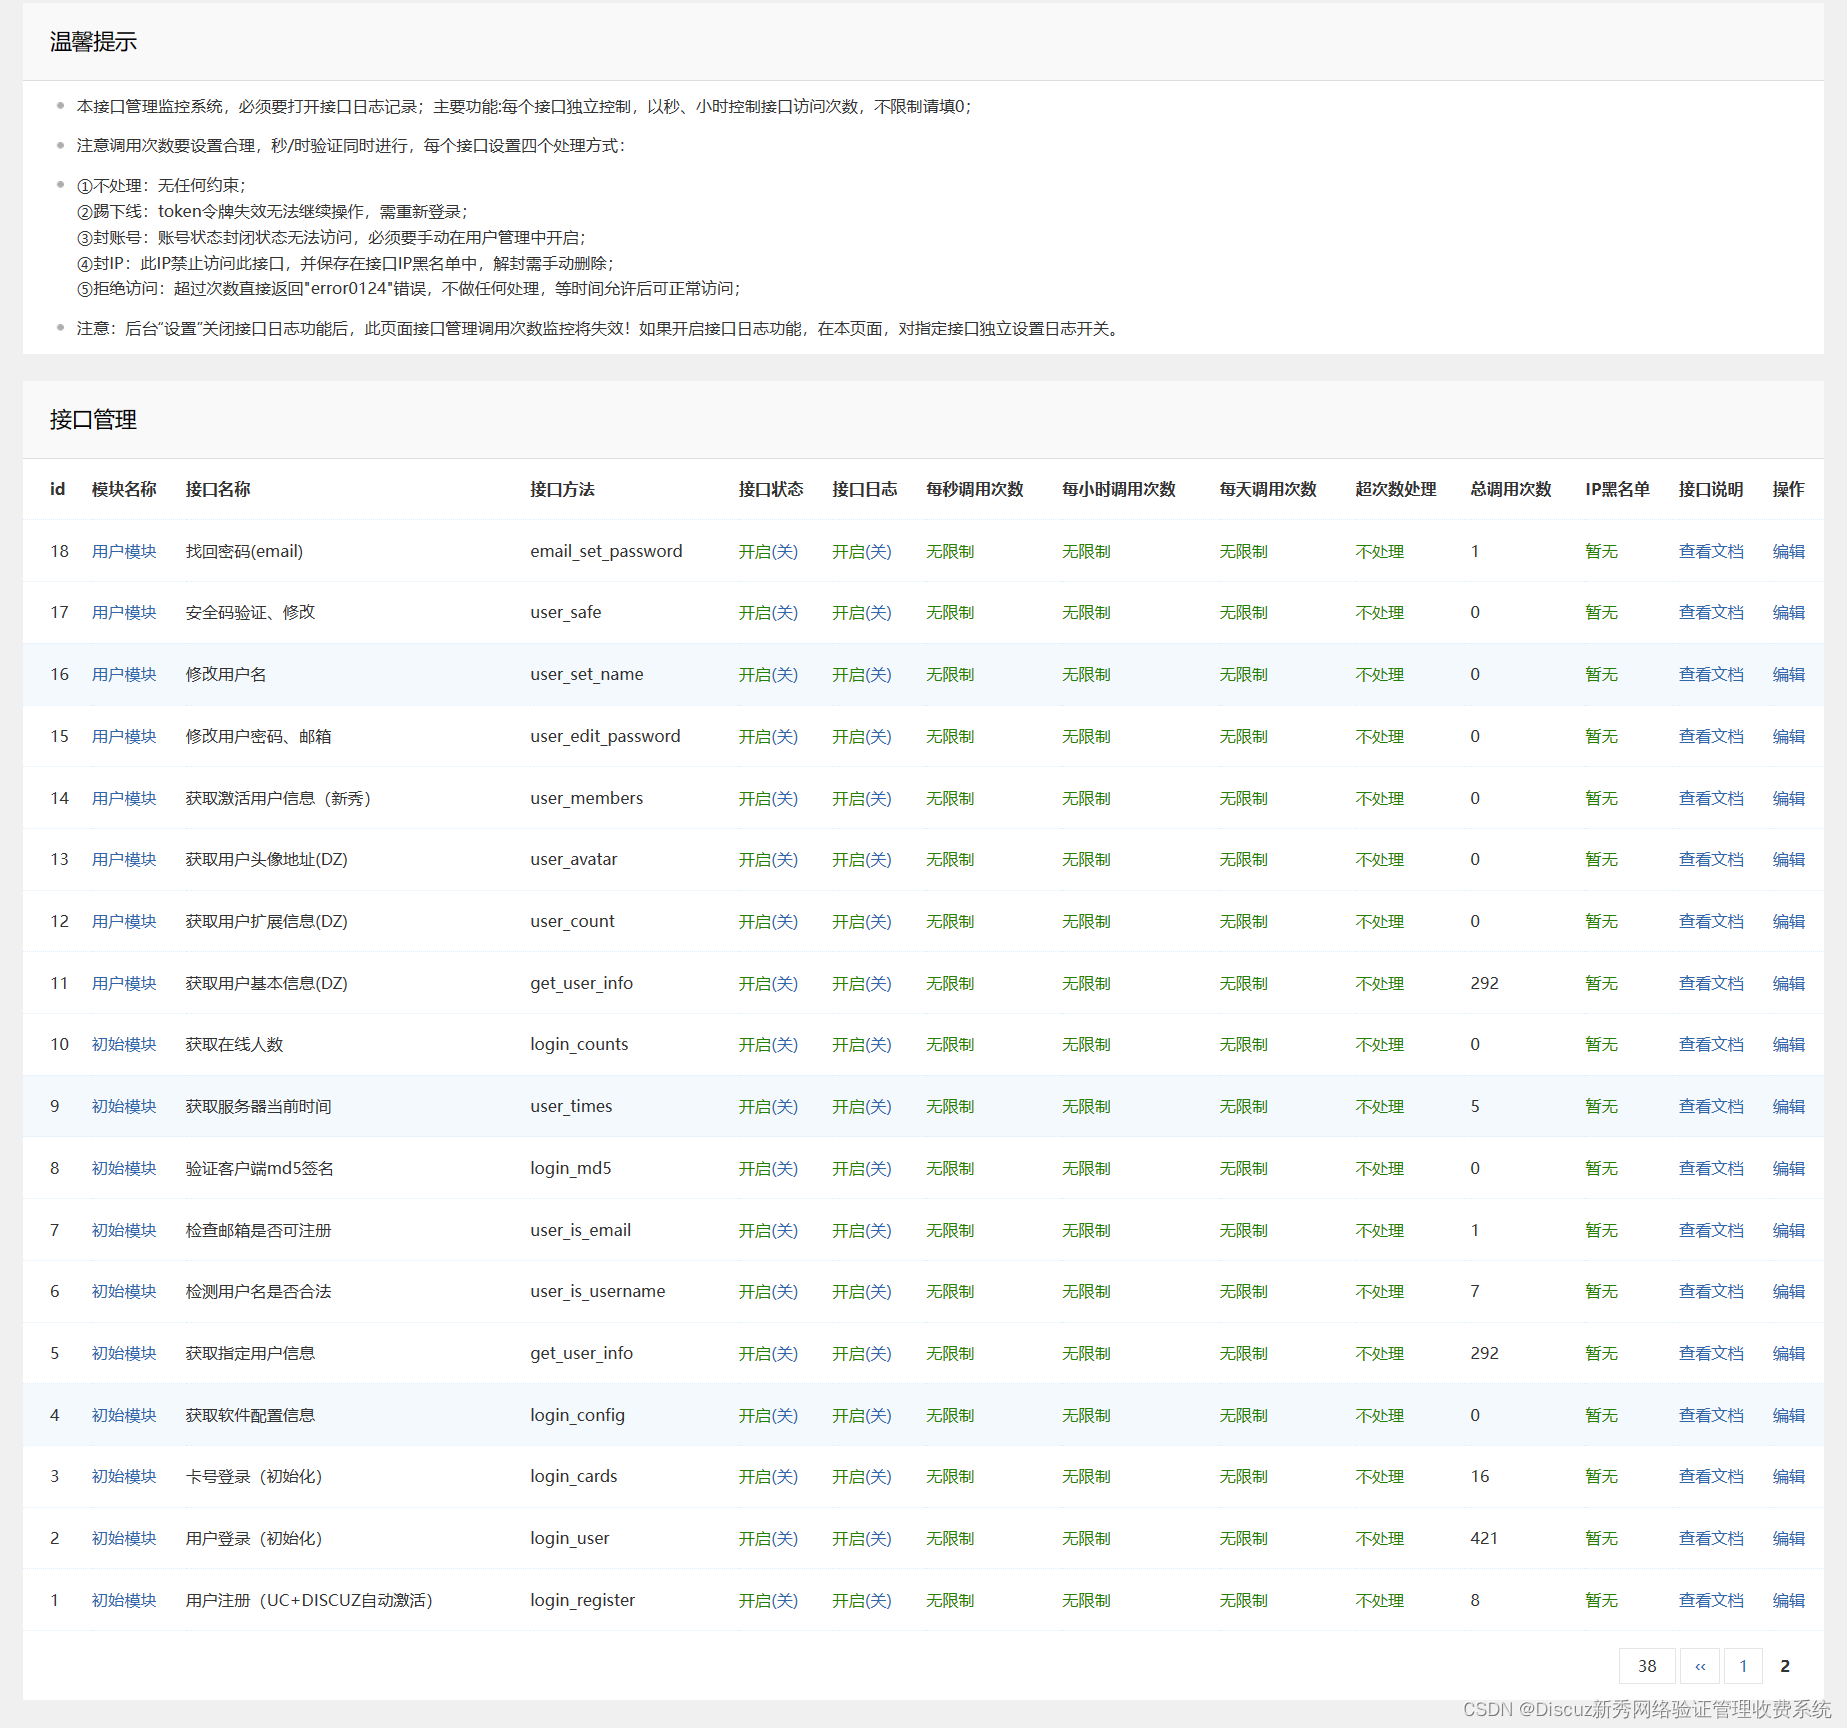1847x1728 pixels.
Task: View docs for user_safe interface
Action: (1710, 612)
